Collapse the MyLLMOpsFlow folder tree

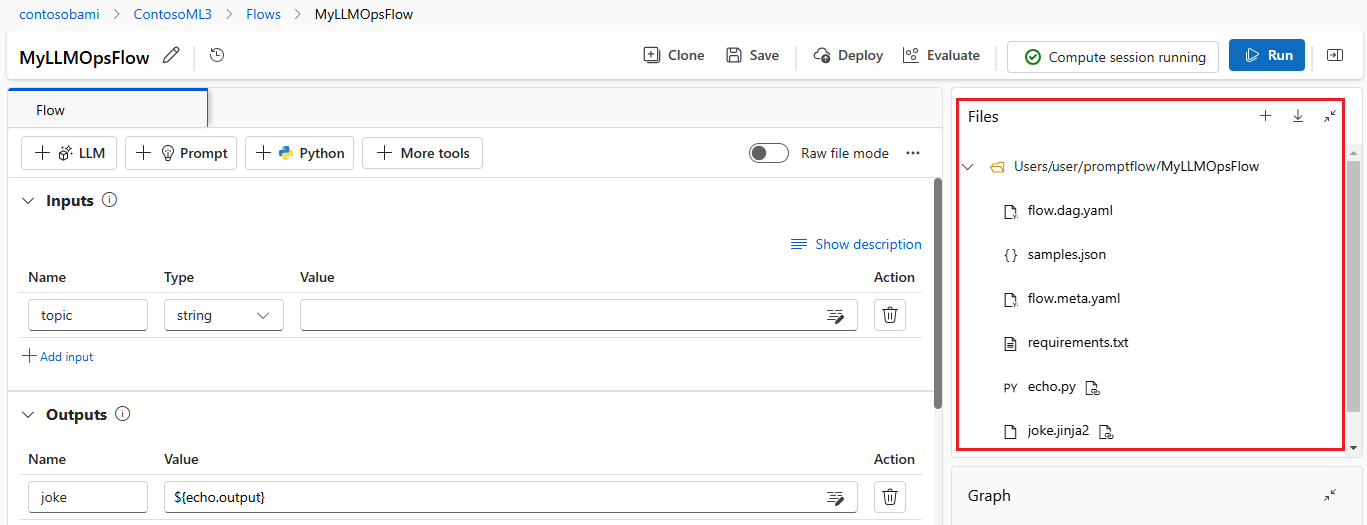click(x=968, y=167)
